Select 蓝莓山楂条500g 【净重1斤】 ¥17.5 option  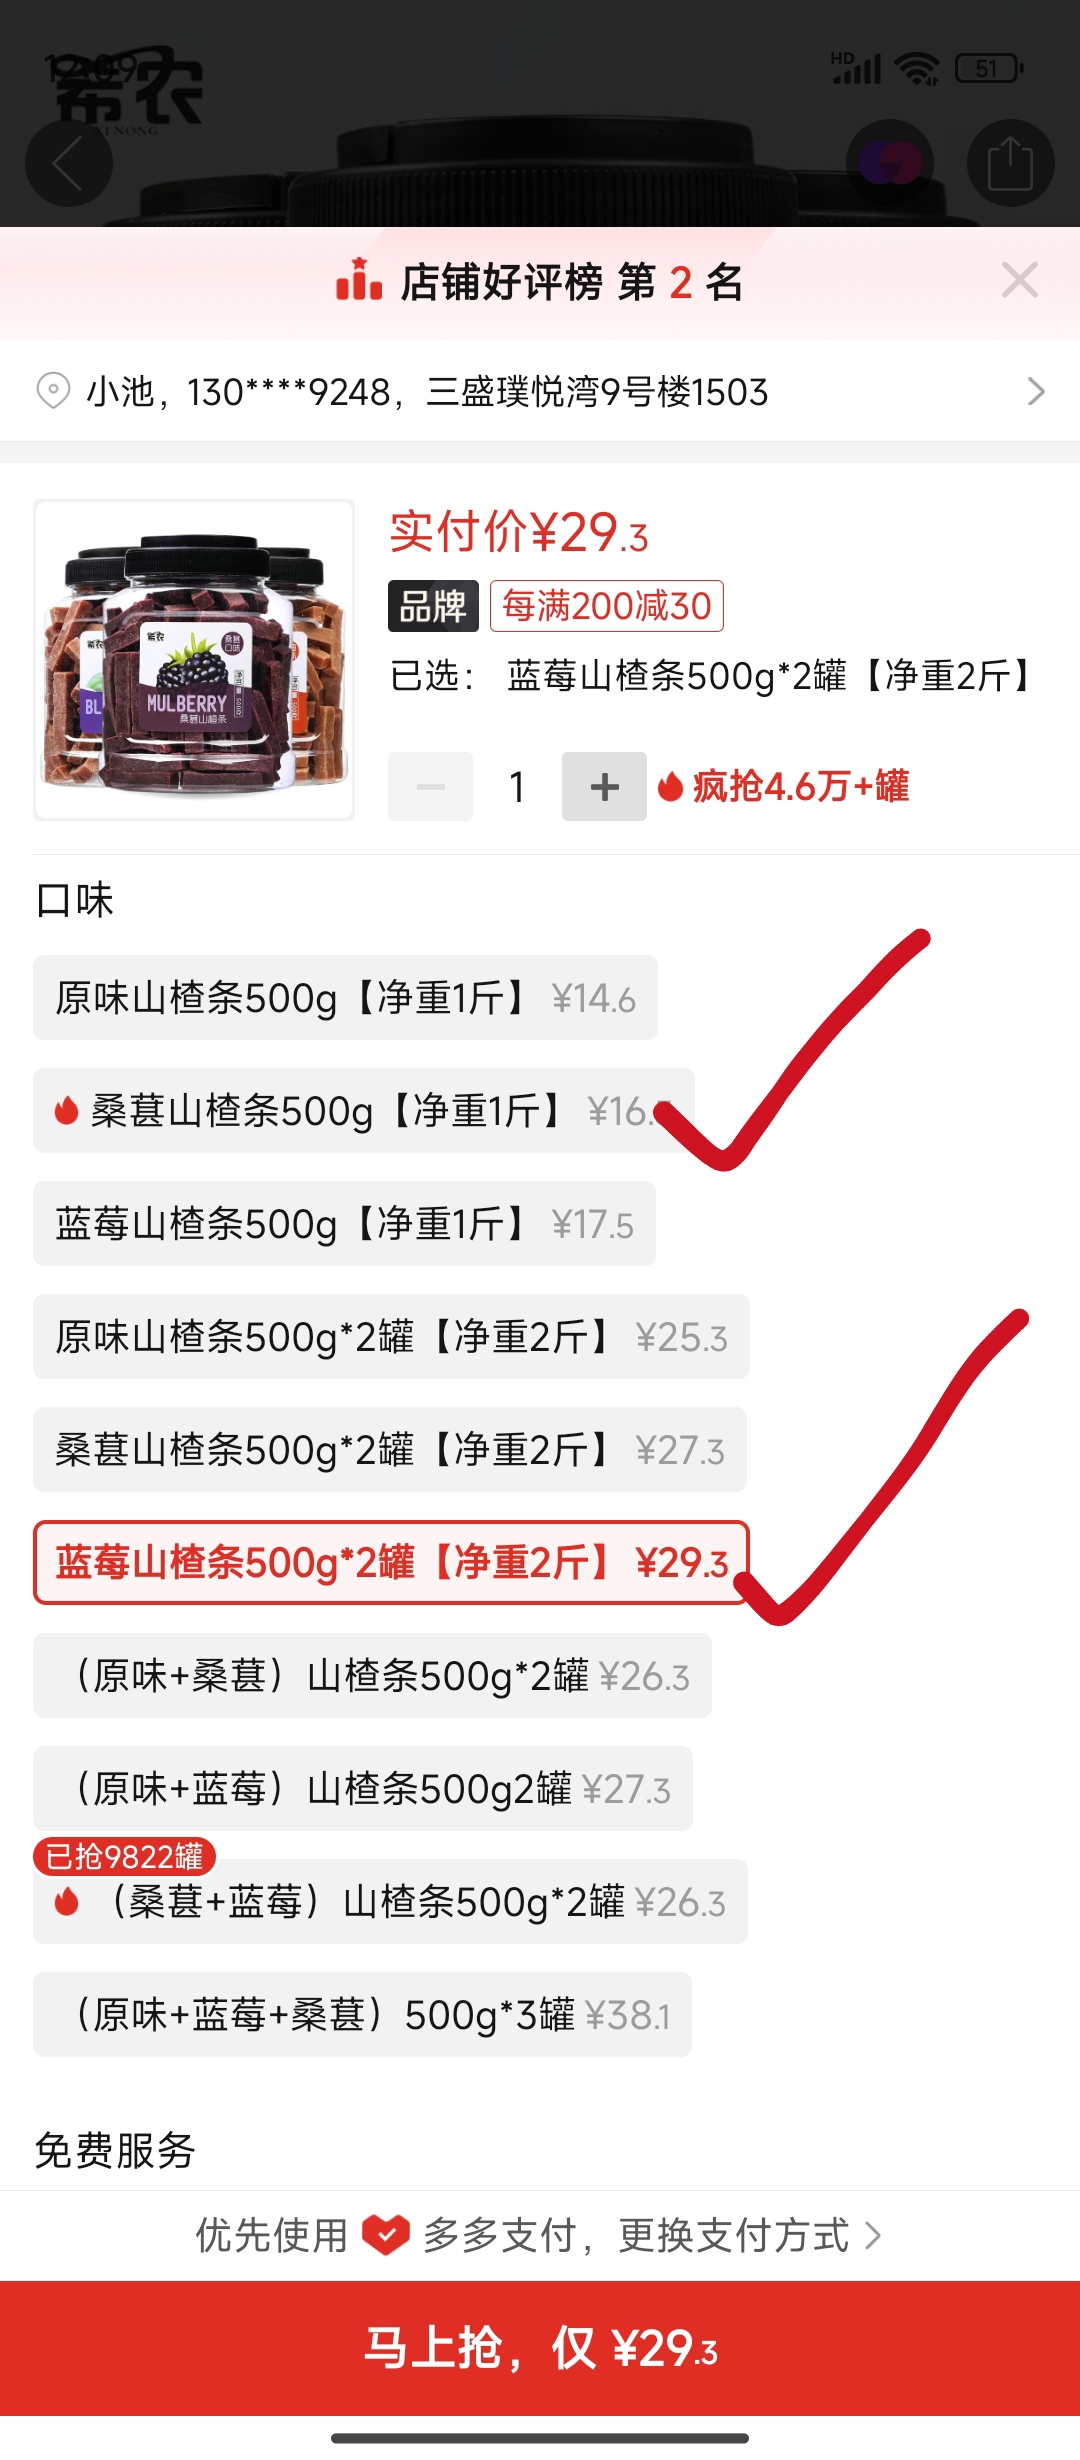point(344,1224)
